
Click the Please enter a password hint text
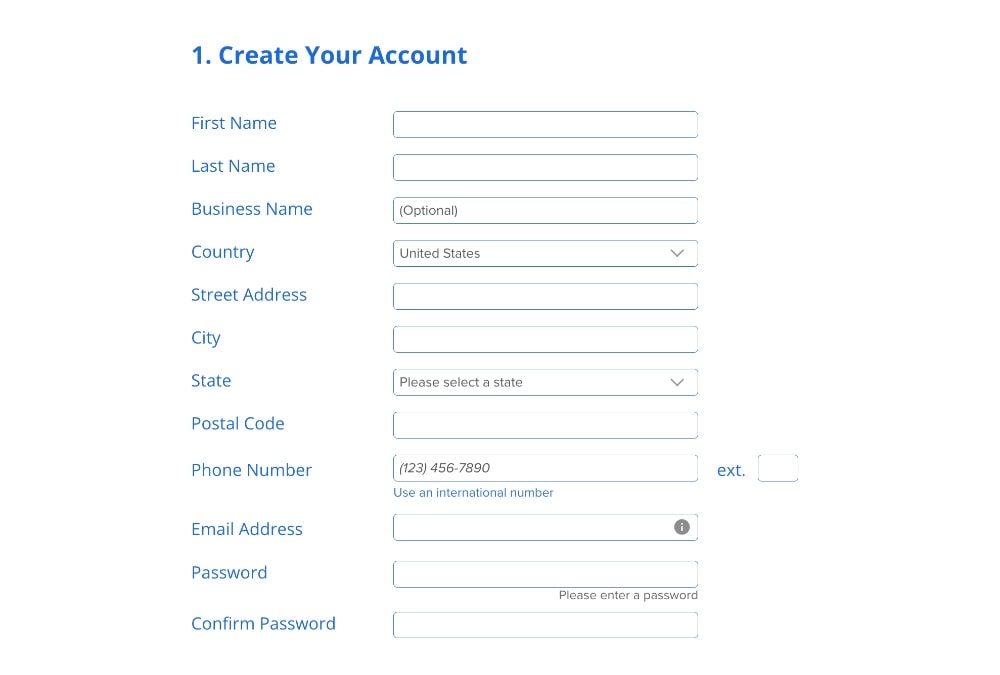(x=627, y=595)
